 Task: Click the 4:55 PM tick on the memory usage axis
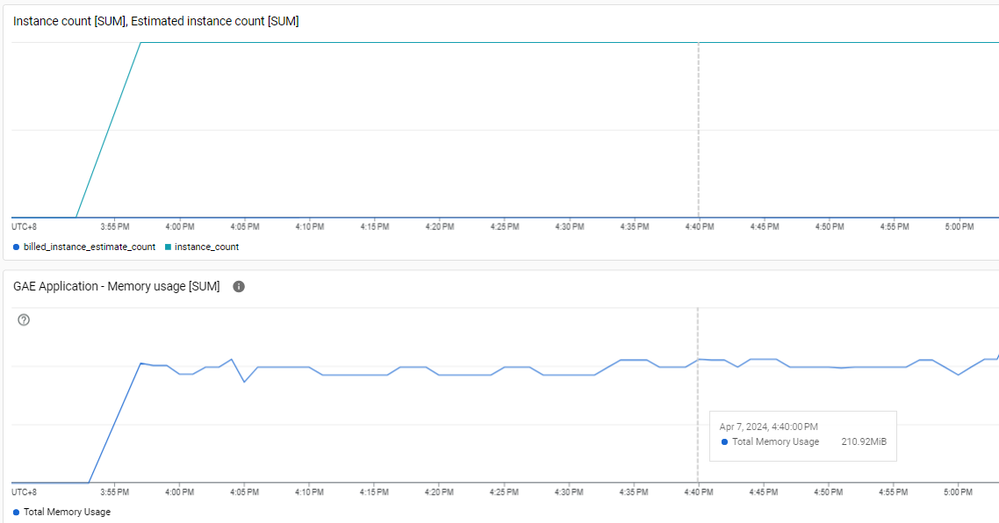(893, 492)
